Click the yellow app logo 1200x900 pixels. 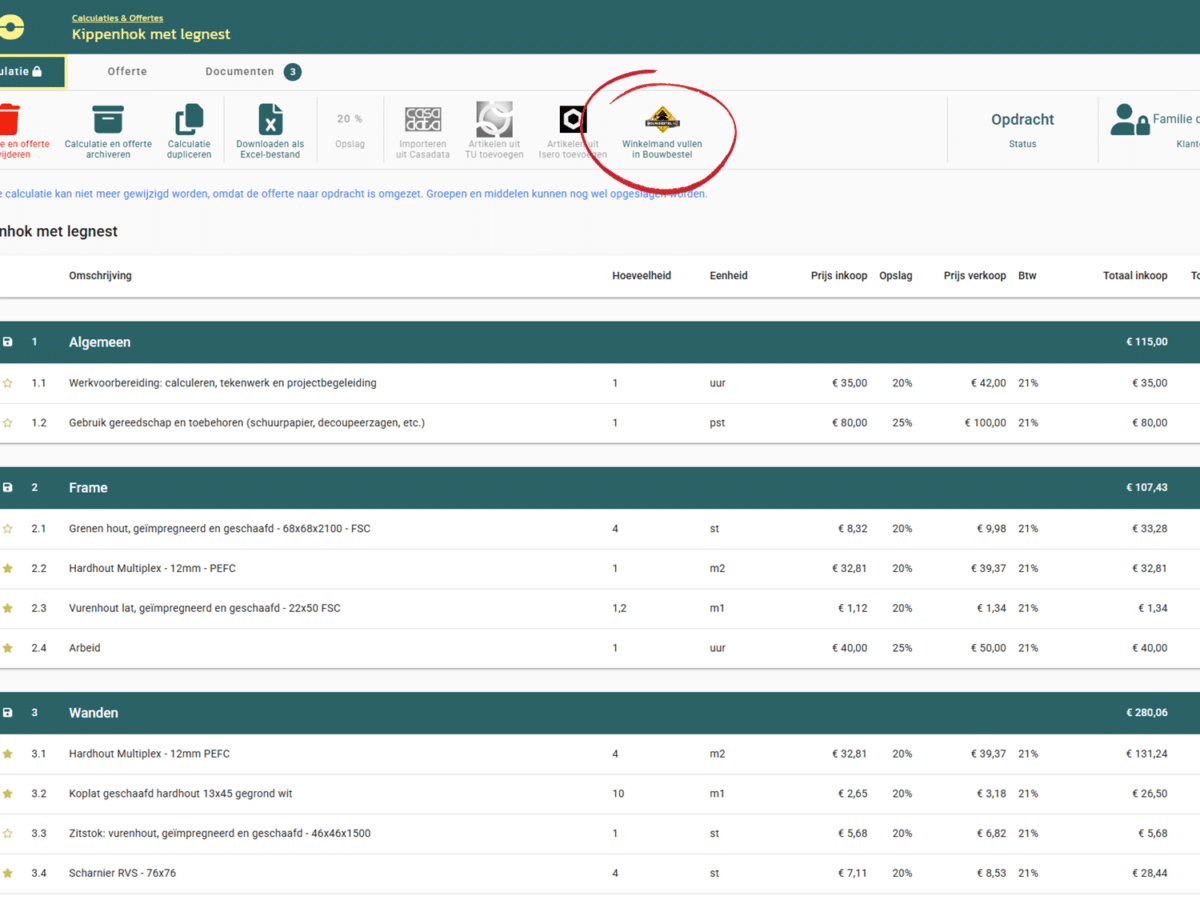coord(11,27)
